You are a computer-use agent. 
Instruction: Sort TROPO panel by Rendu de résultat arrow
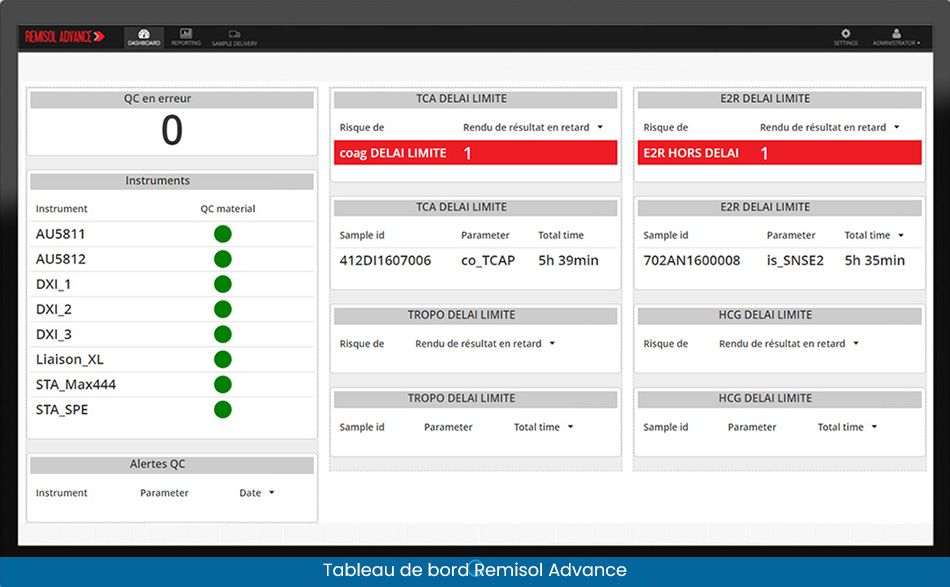click(x=553, y=343)
